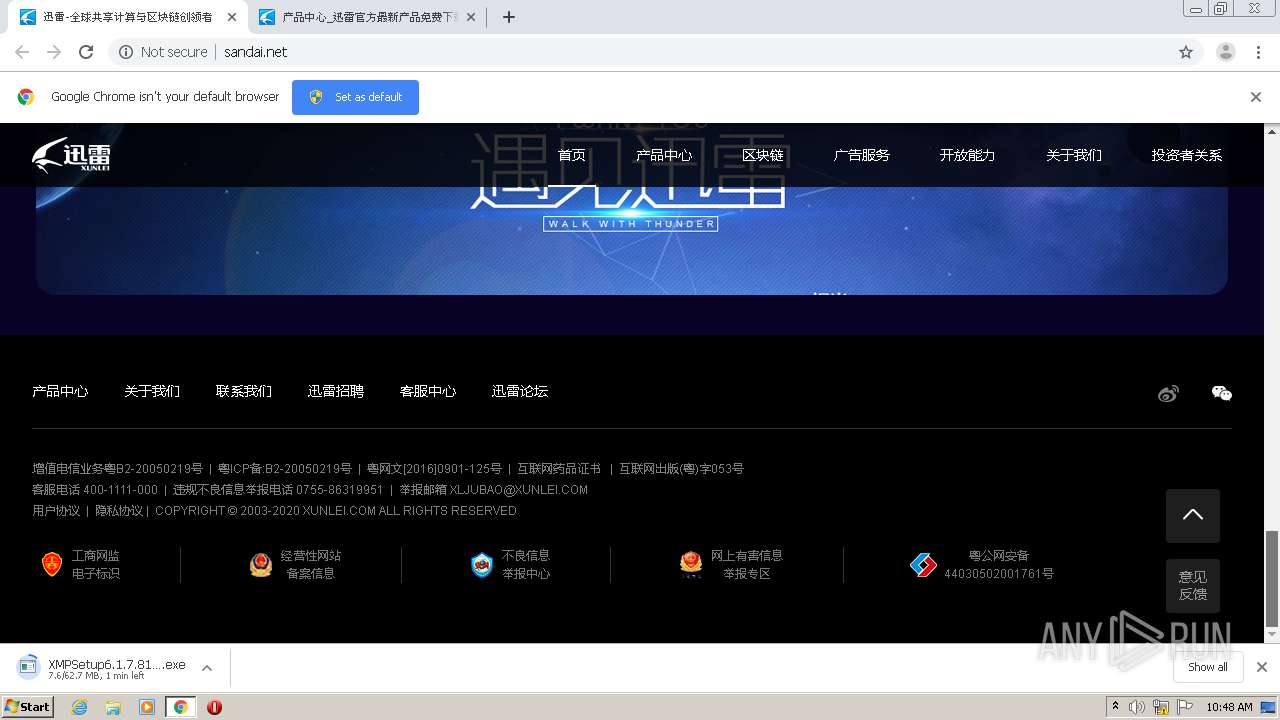Open the Weibo social icon

1168,394
